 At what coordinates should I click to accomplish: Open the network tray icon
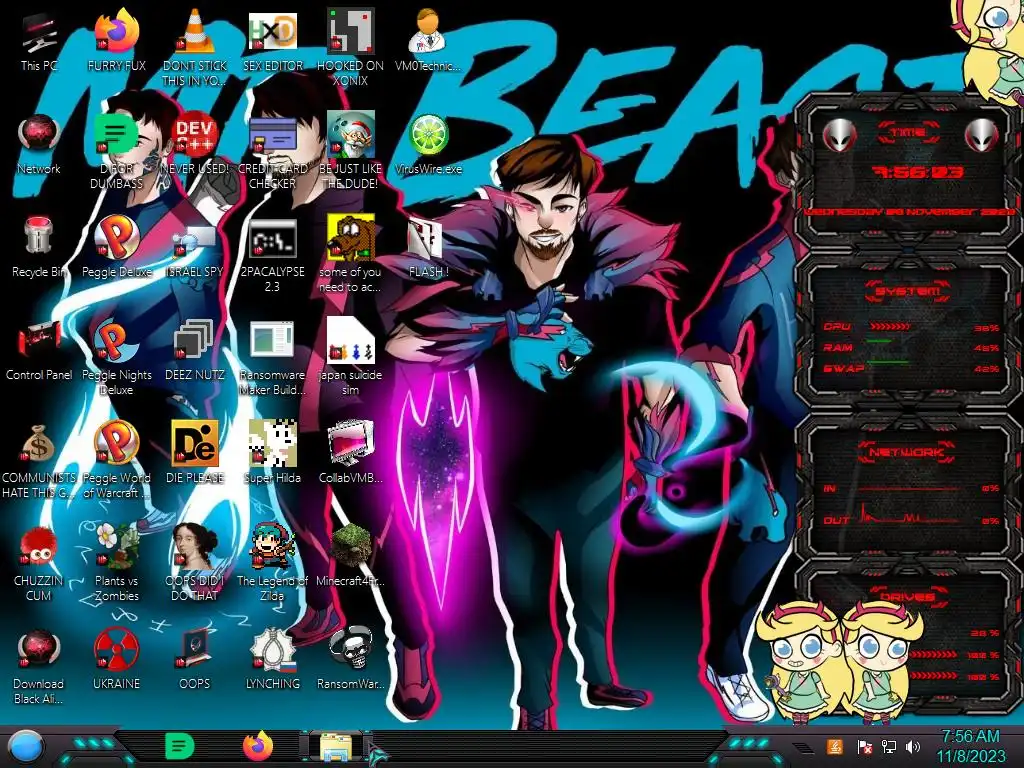pyautogui.click(x=888, y=746)
